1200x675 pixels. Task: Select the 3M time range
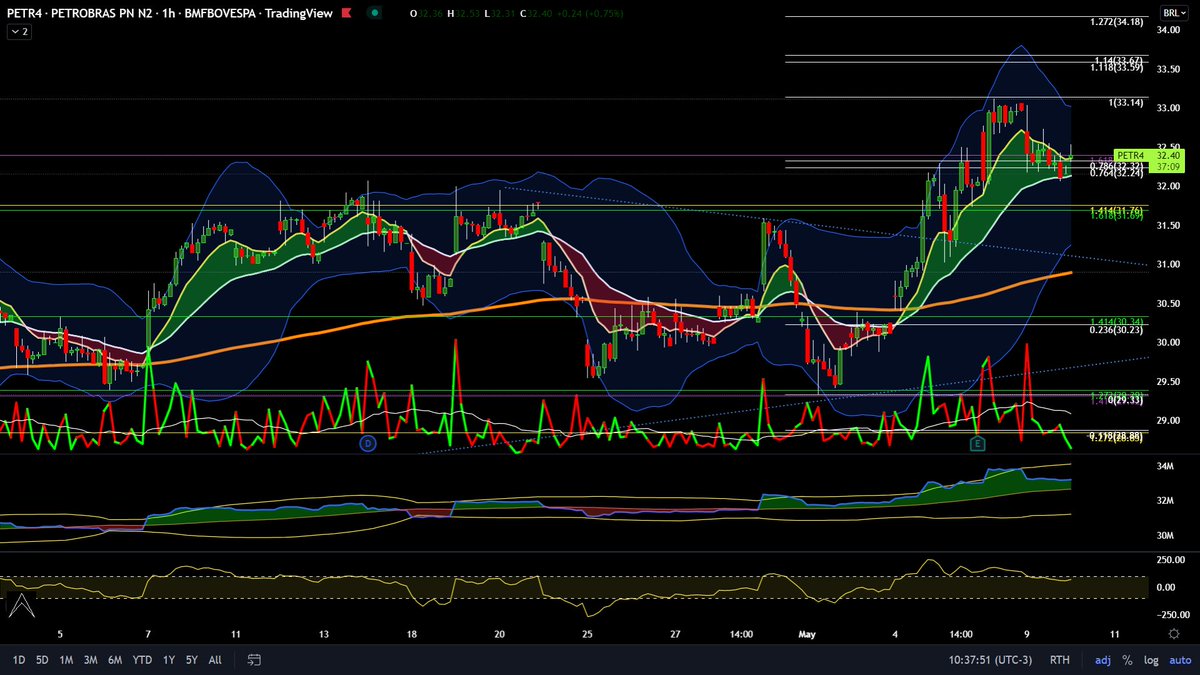pos(91,660)
